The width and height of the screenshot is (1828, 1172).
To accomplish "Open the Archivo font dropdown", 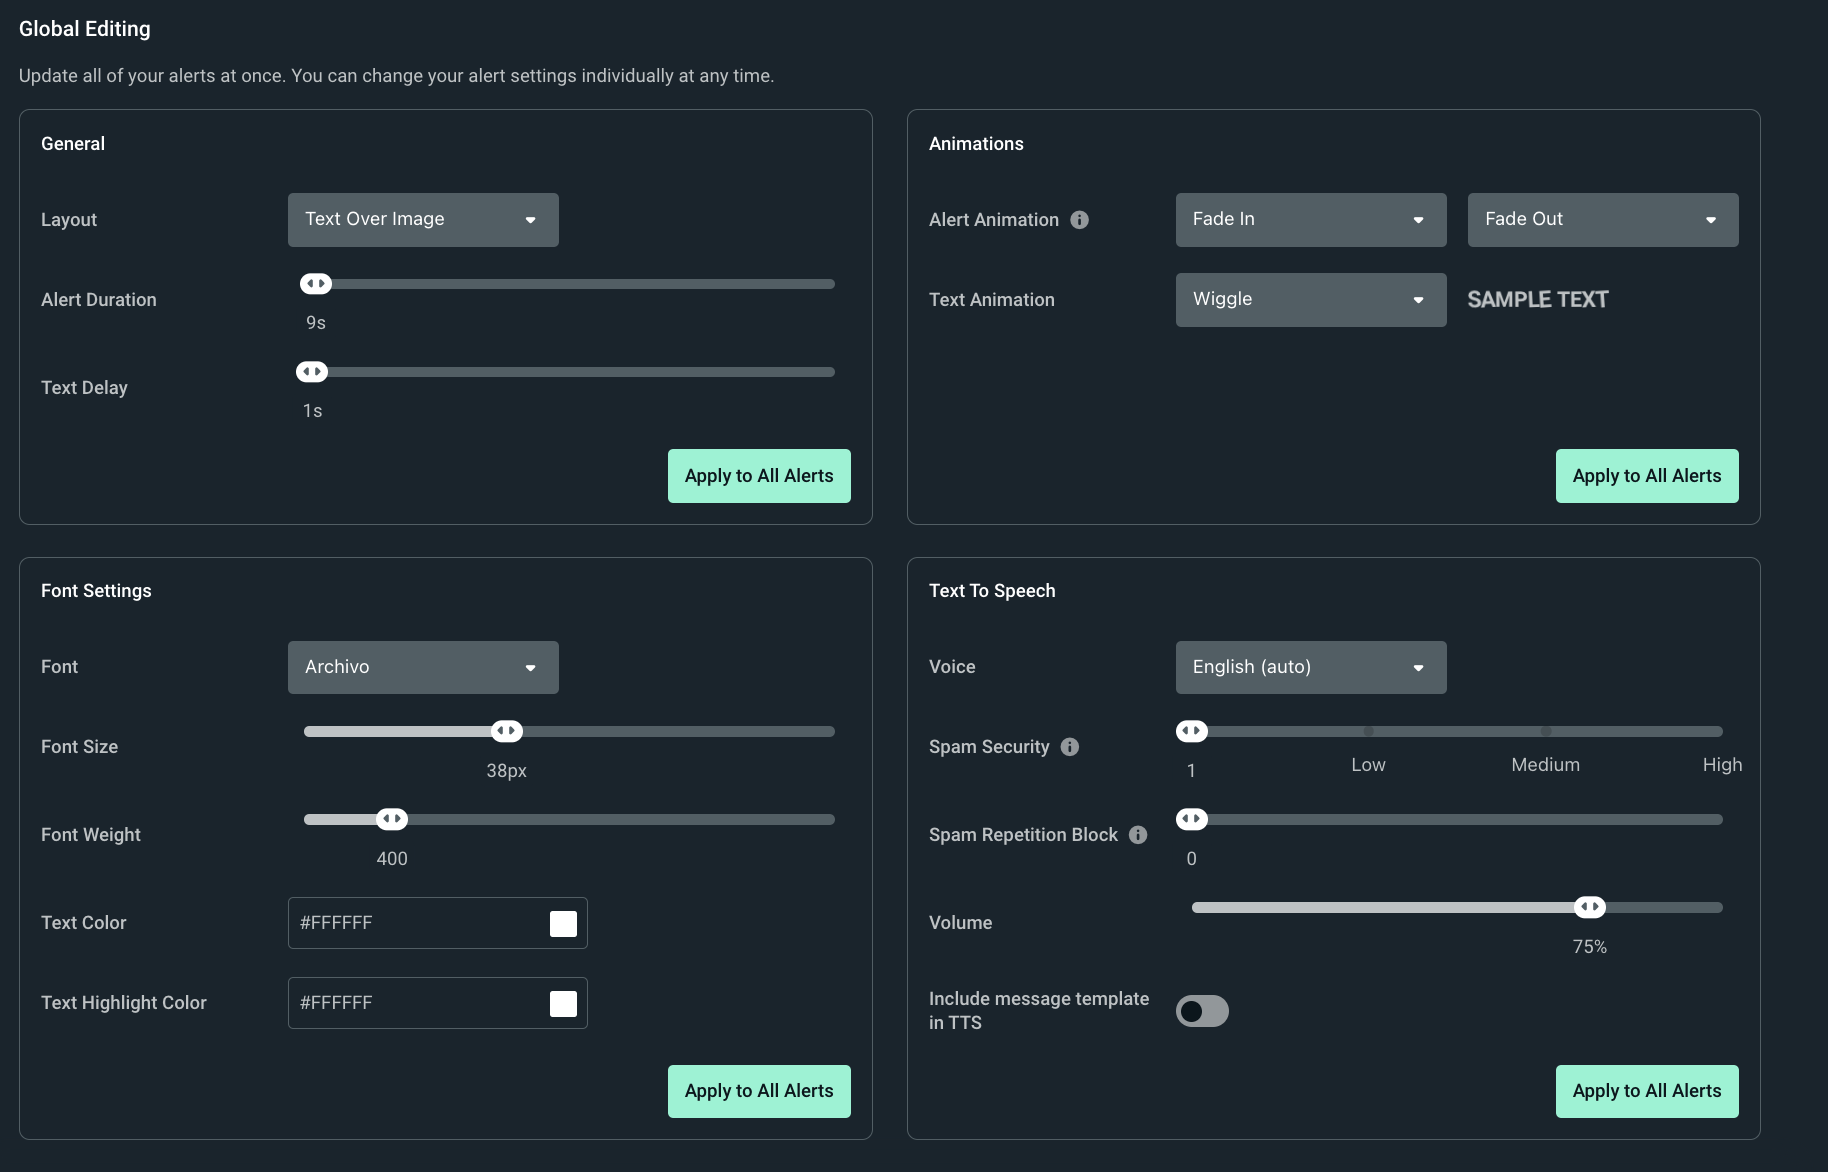I will pyautogui.click(x=423, y=667).
